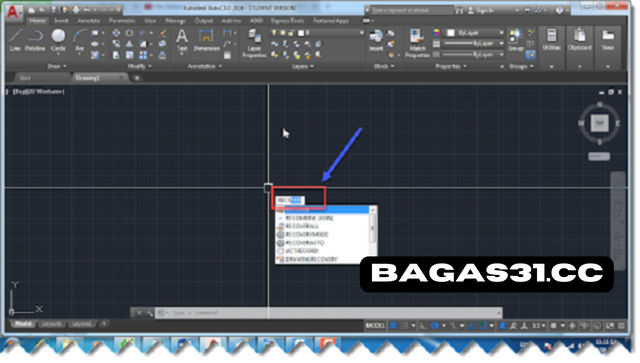Switch to the Insert ribbon tab
The height and width of the screenshot is (363, 640).
pos(61,20)
